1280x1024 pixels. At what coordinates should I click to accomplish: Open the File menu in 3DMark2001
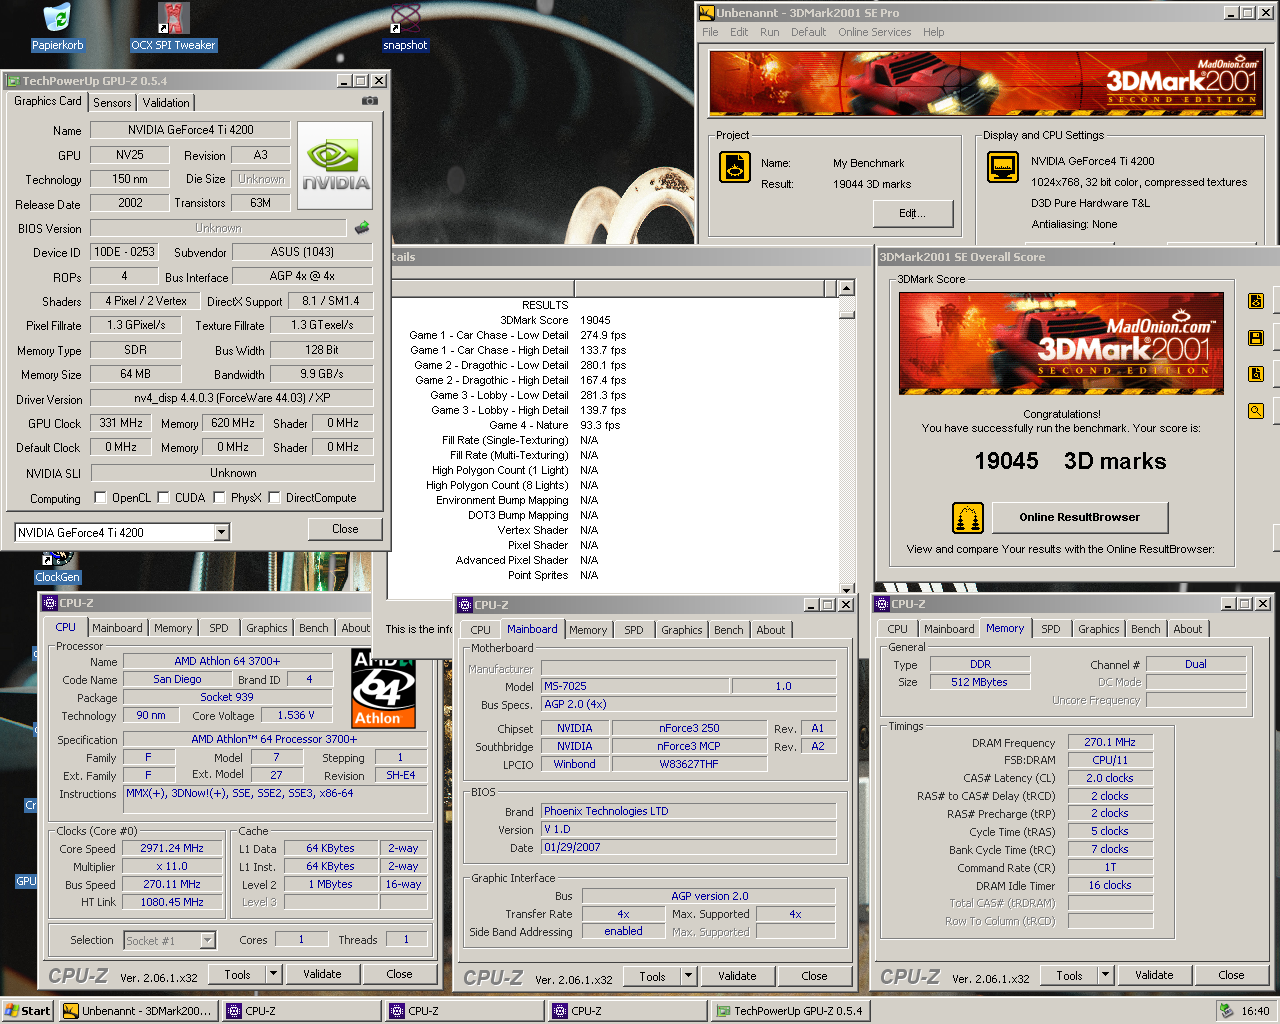pyautogui.click(x=710, y=32)
